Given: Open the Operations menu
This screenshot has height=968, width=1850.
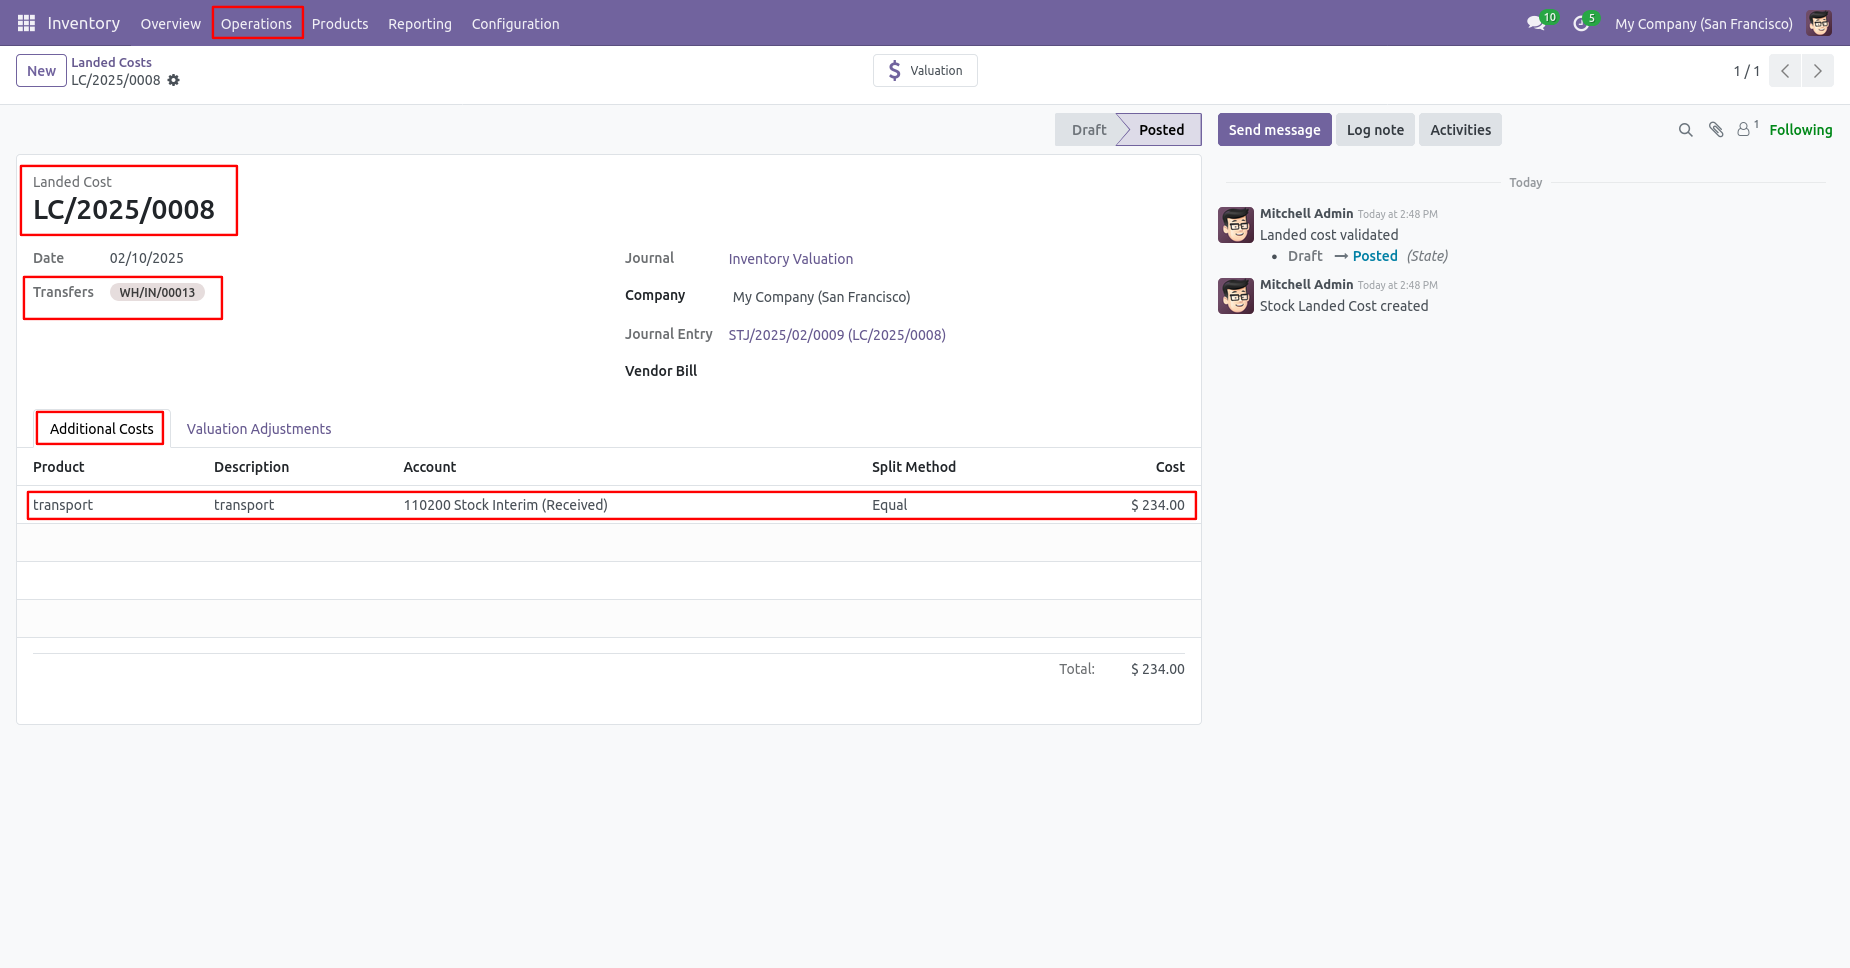Looking at the screenshot, I should pyautogui.click(x=256, y=23).
